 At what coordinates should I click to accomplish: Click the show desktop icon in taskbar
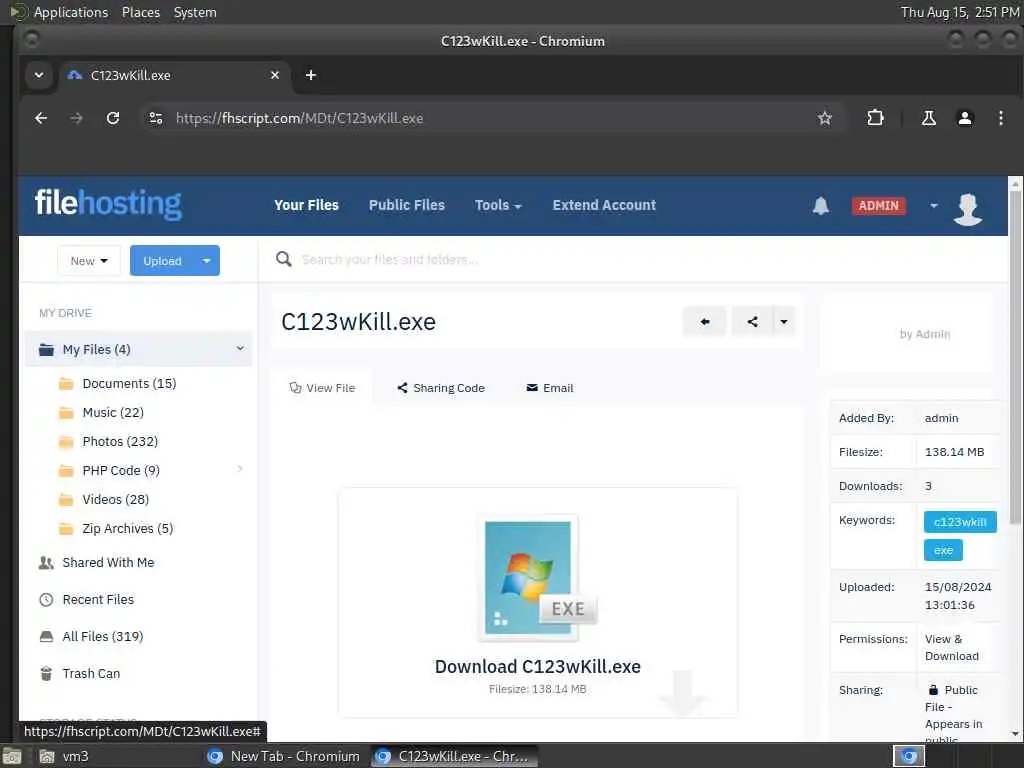pos(12,756)
